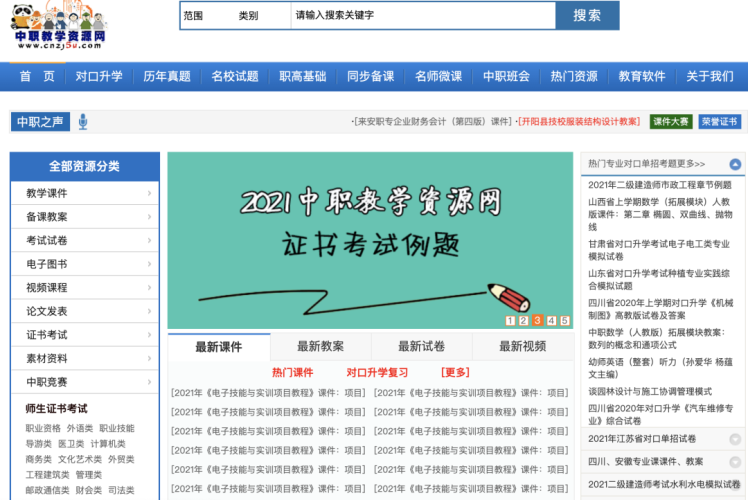The width and height of the screenshot is (748, 500).
Task: Collapse the 热门专业对口单招考题 panel with blue arrow
Action: point(735,164)
